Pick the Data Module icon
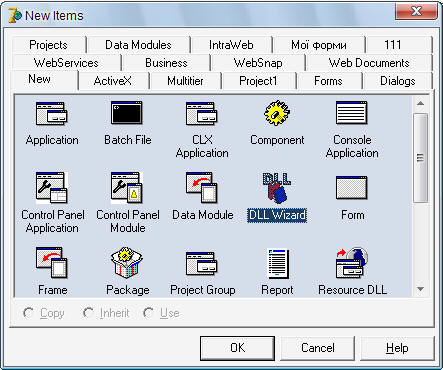443x370 pixels. pos(202,188)
